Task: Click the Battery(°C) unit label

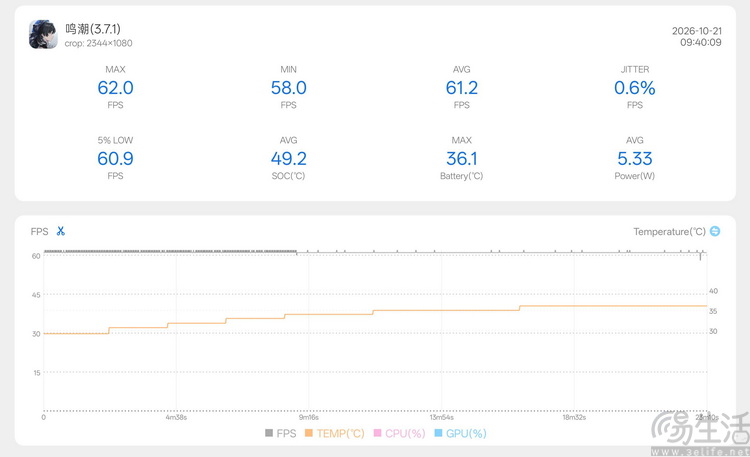Action: (x=462, y=176)
